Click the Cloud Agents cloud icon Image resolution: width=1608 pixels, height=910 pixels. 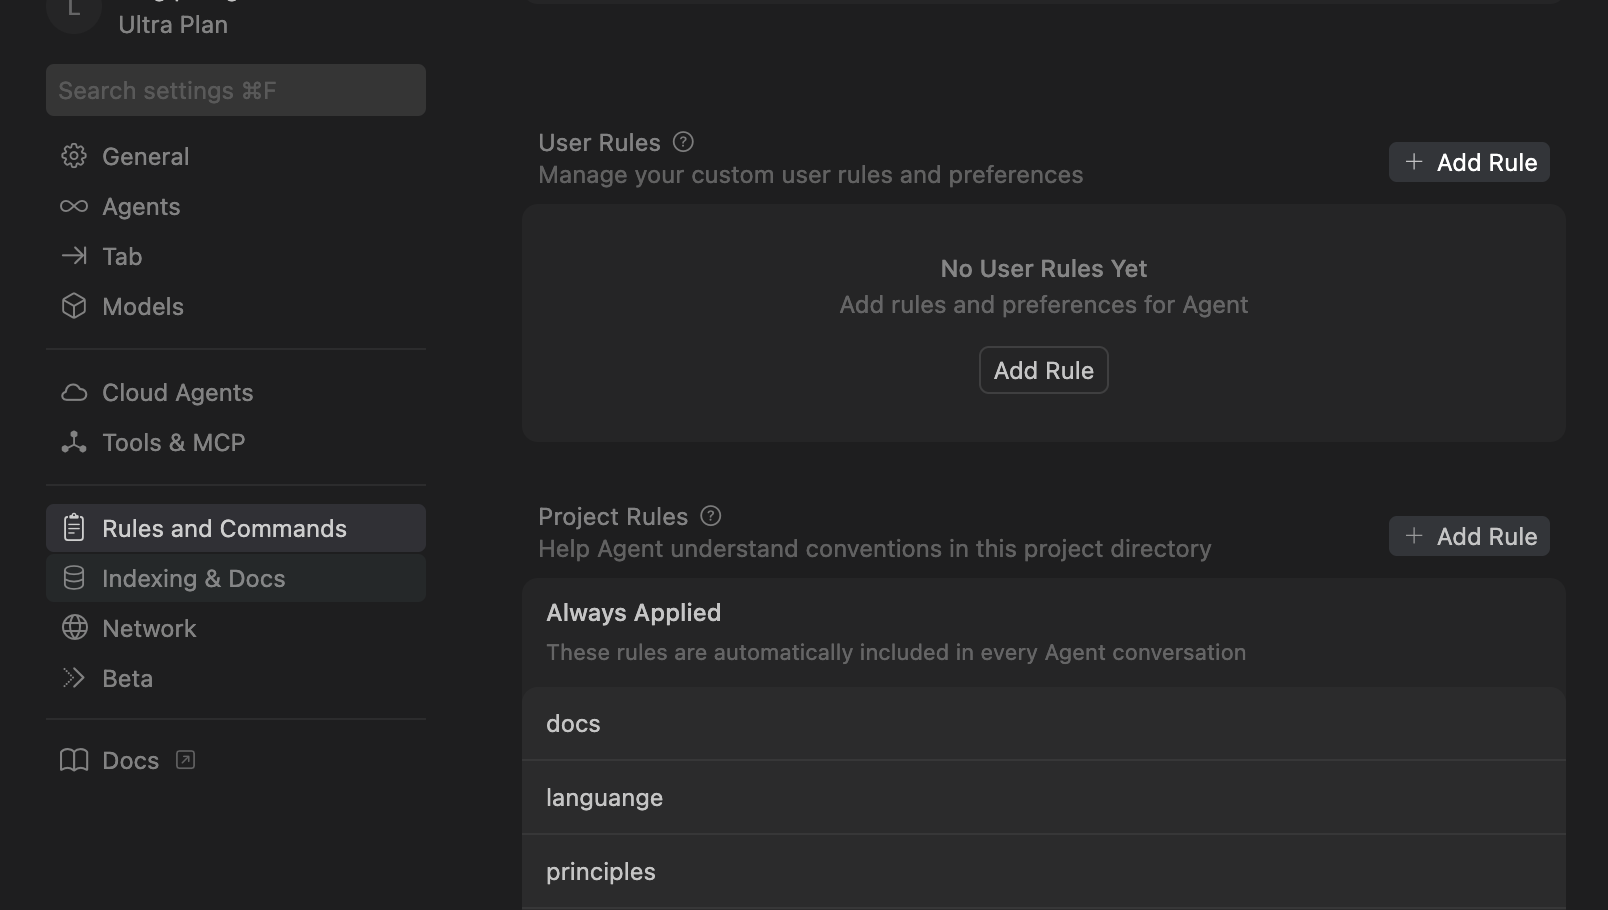(74, 392)
